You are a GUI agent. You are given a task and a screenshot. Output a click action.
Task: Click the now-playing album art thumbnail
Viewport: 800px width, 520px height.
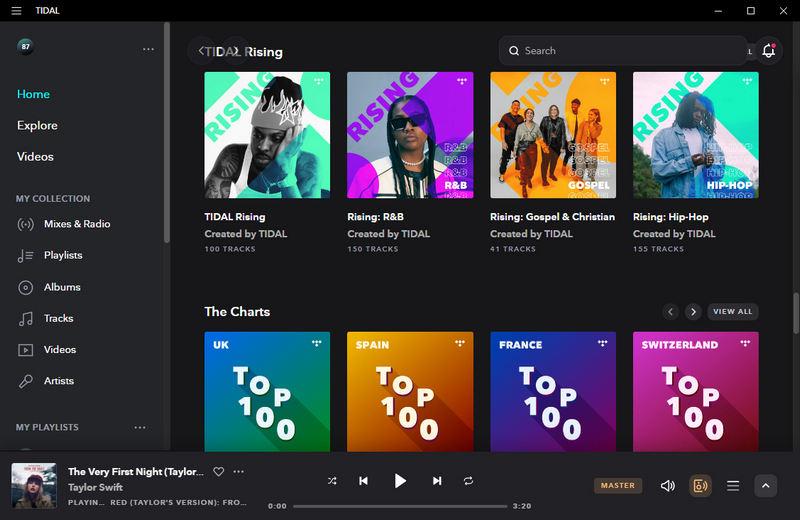(x=34, y=486)
